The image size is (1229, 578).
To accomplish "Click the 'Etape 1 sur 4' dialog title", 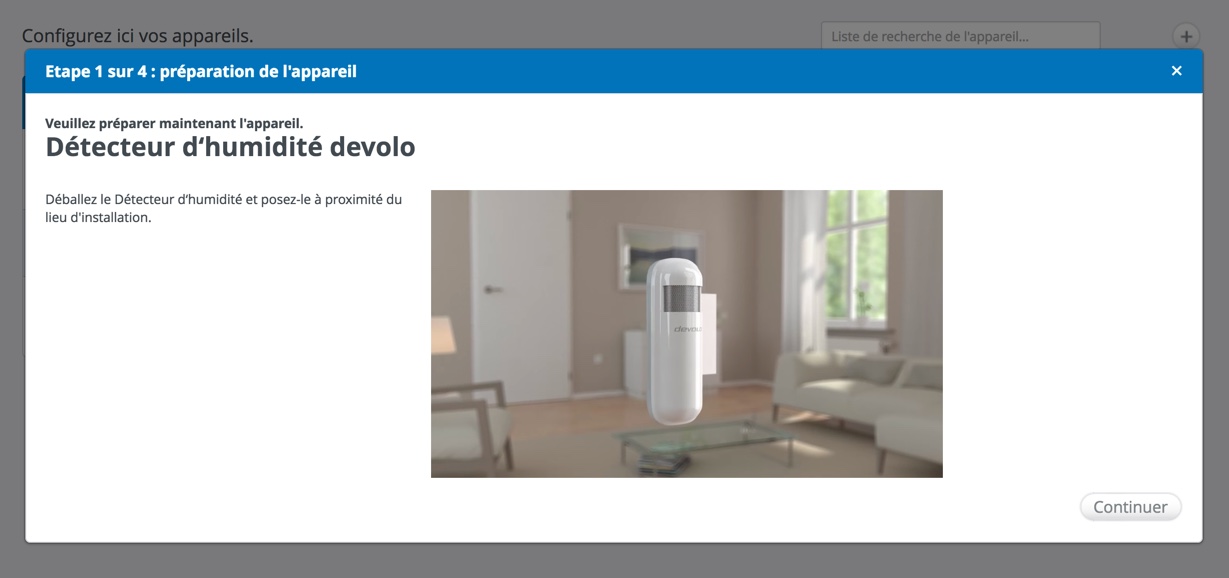I will pos(201,71).
